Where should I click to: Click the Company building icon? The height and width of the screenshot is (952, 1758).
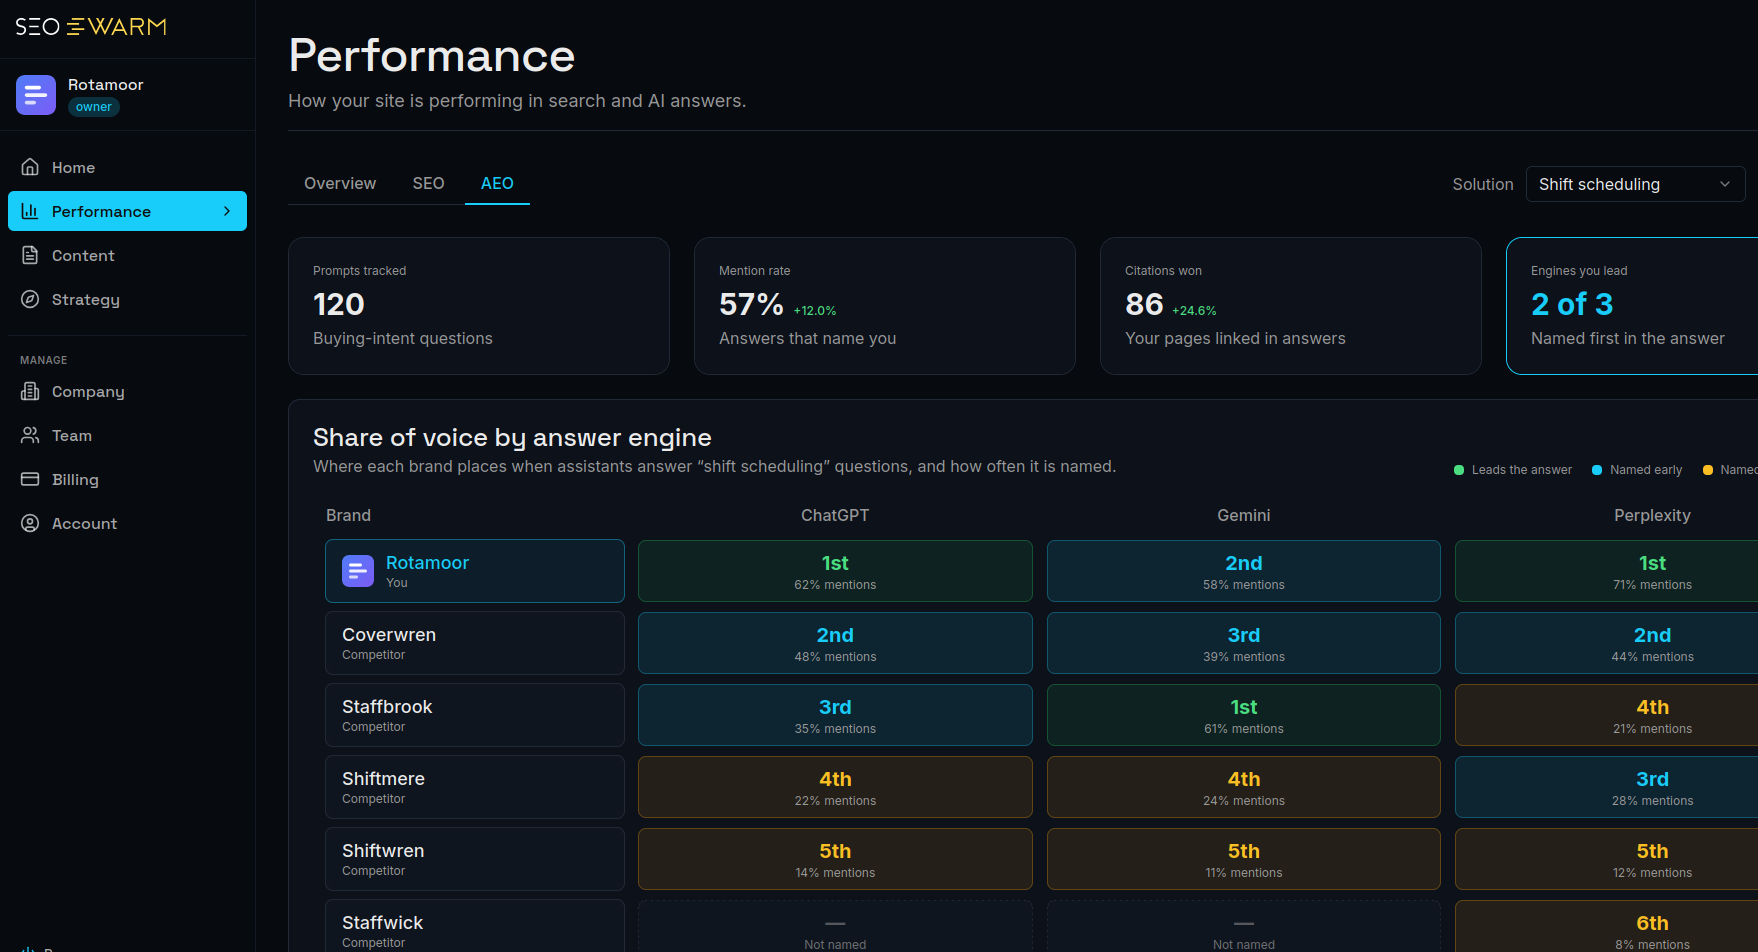[30, 391]
